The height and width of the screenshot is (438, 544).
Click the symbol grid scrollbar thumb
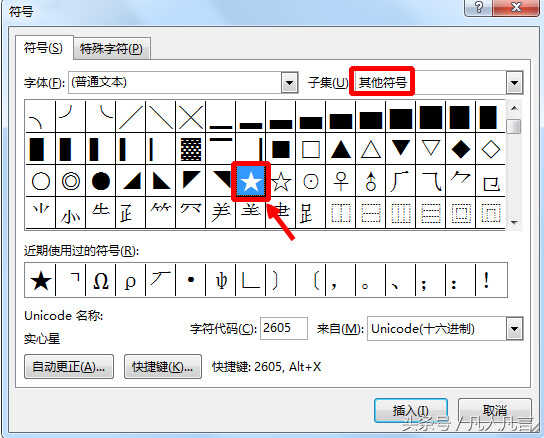pos(514,126)
